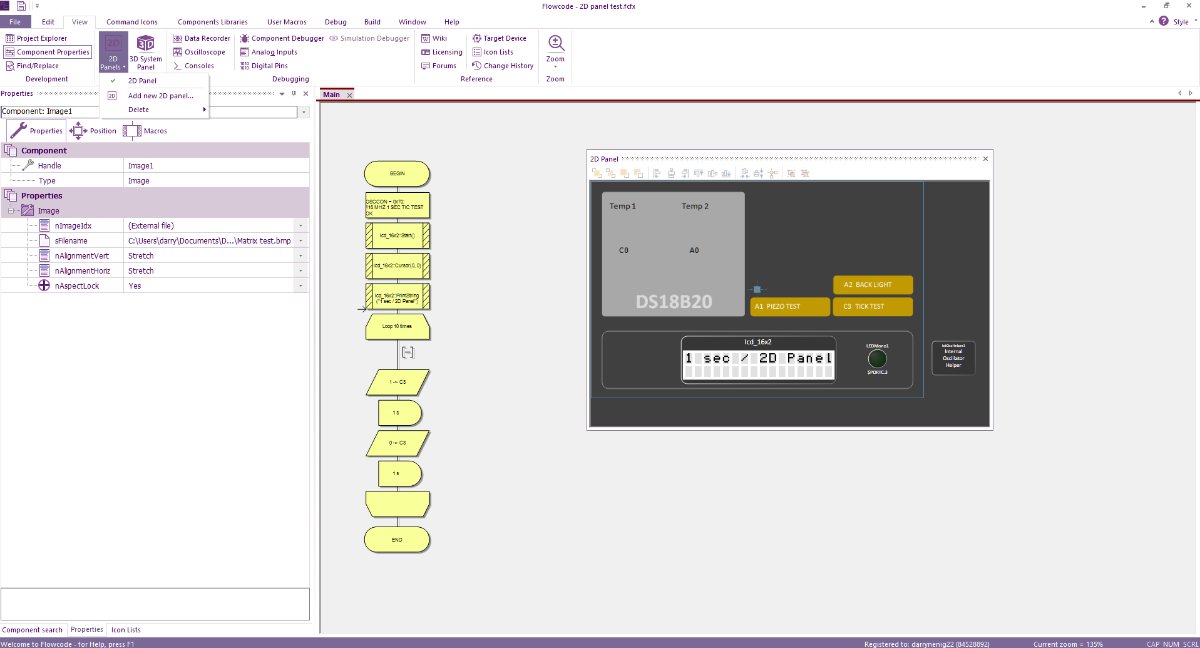Switch to the Command Icons tab

tap(132, 21)
